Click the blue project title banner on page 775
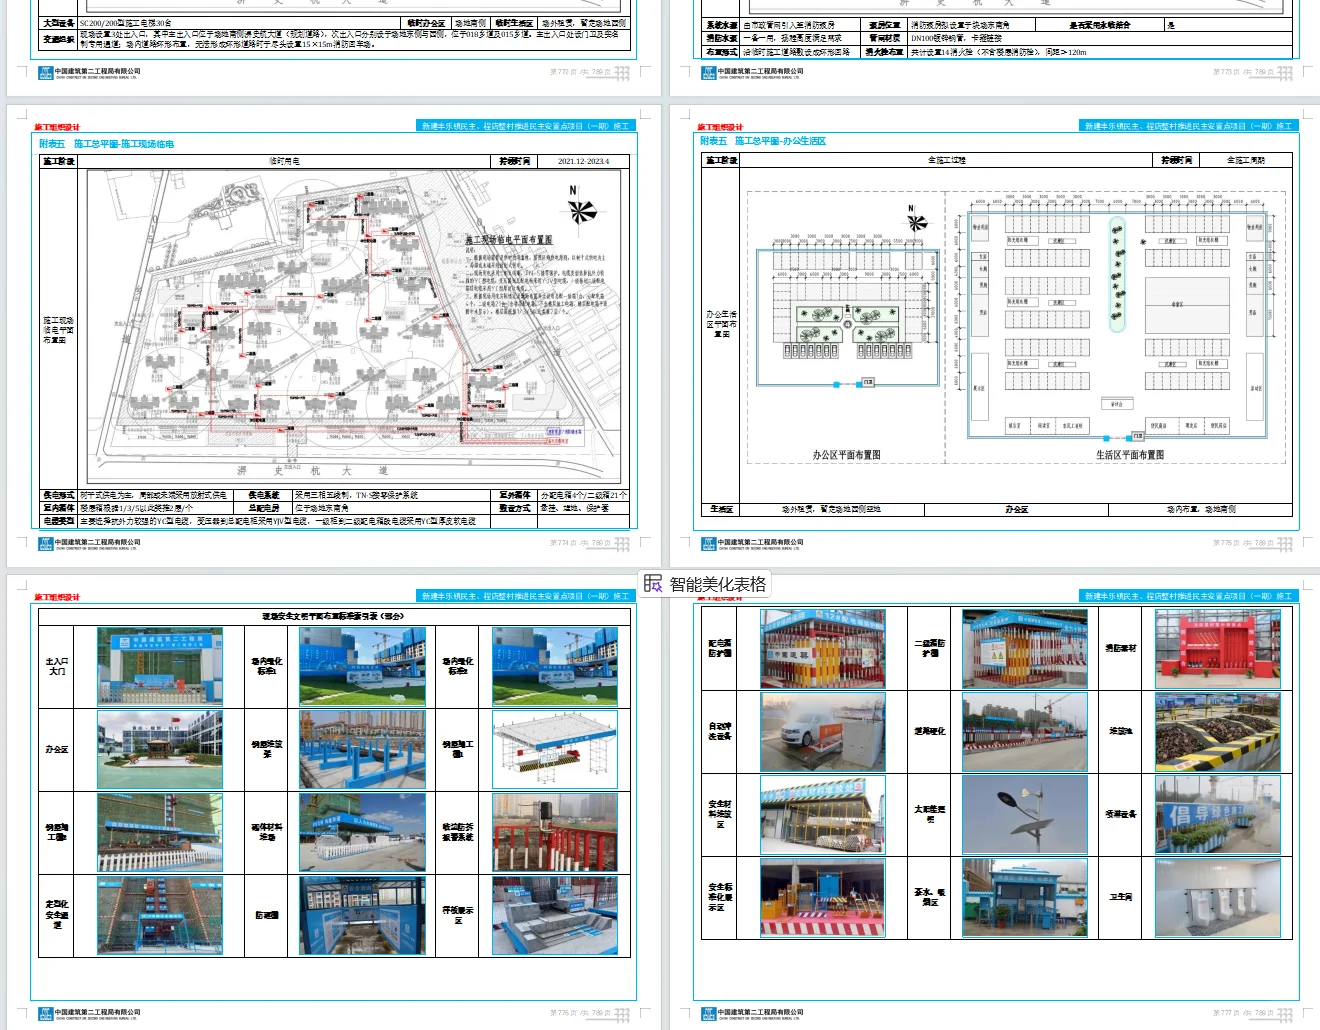 [1188, 126]
